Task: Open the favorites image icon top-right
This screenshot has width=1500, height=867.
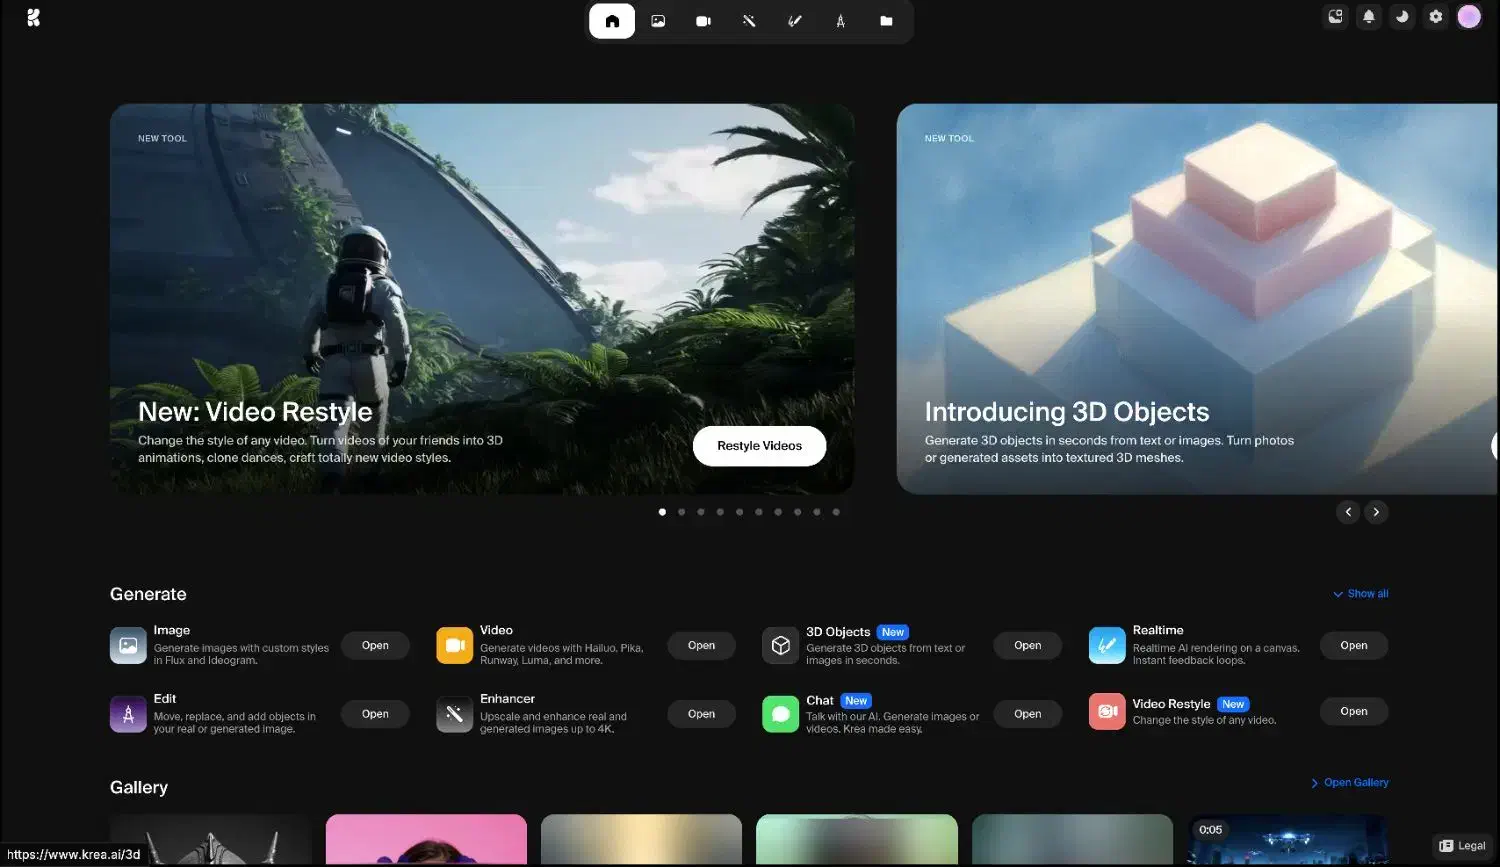Action: [1335, 17]
